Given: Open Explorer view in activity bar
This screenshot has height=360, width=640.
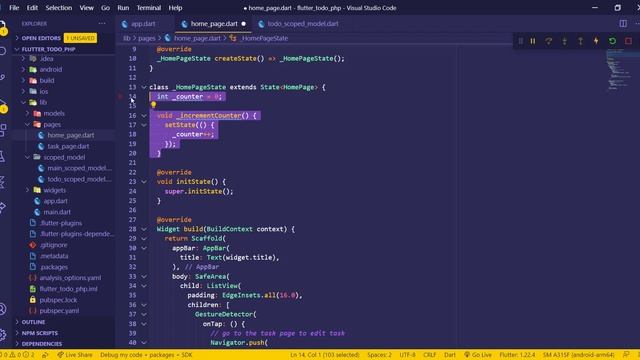Looking at the screenshot, I should (x=2, y=27).
